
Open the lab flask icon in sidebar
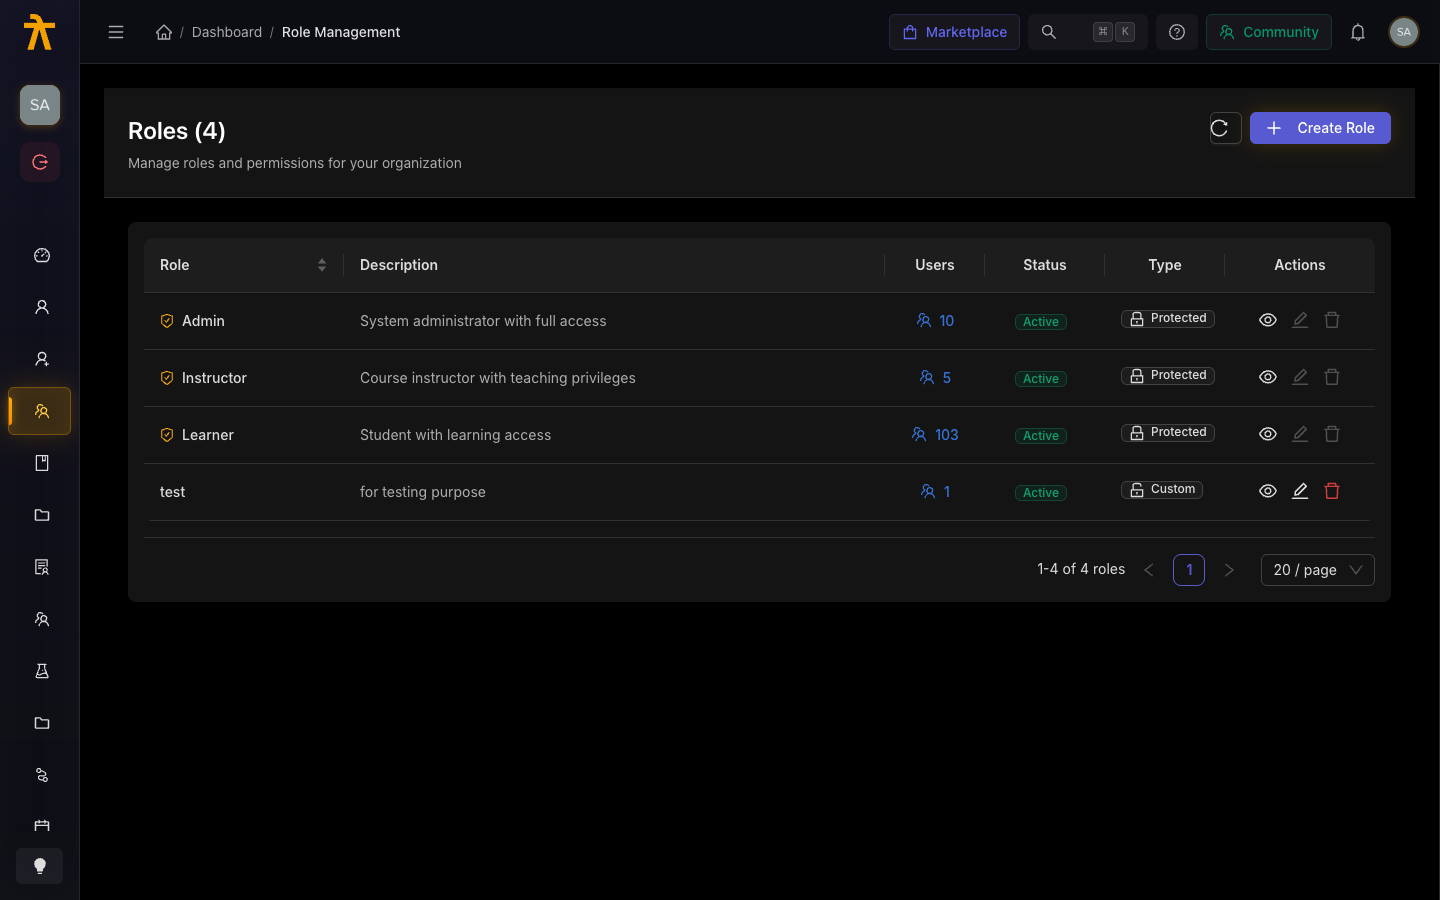(x=42, y=671)
